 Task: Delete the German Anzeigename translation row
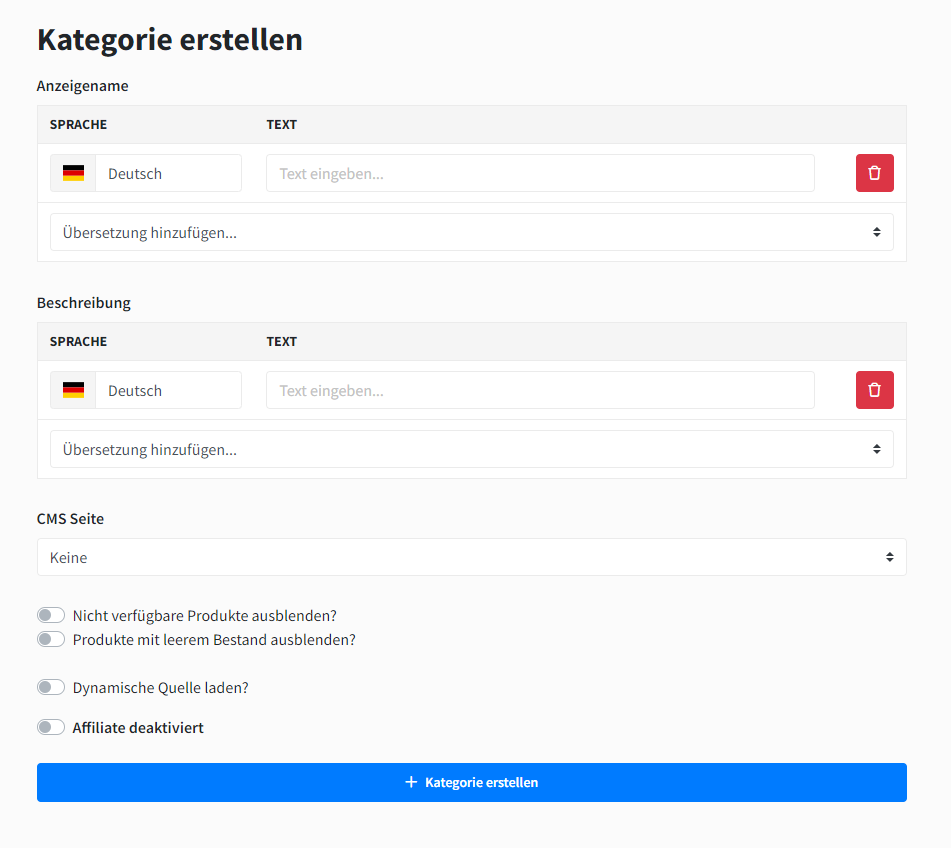coord(874,173)
